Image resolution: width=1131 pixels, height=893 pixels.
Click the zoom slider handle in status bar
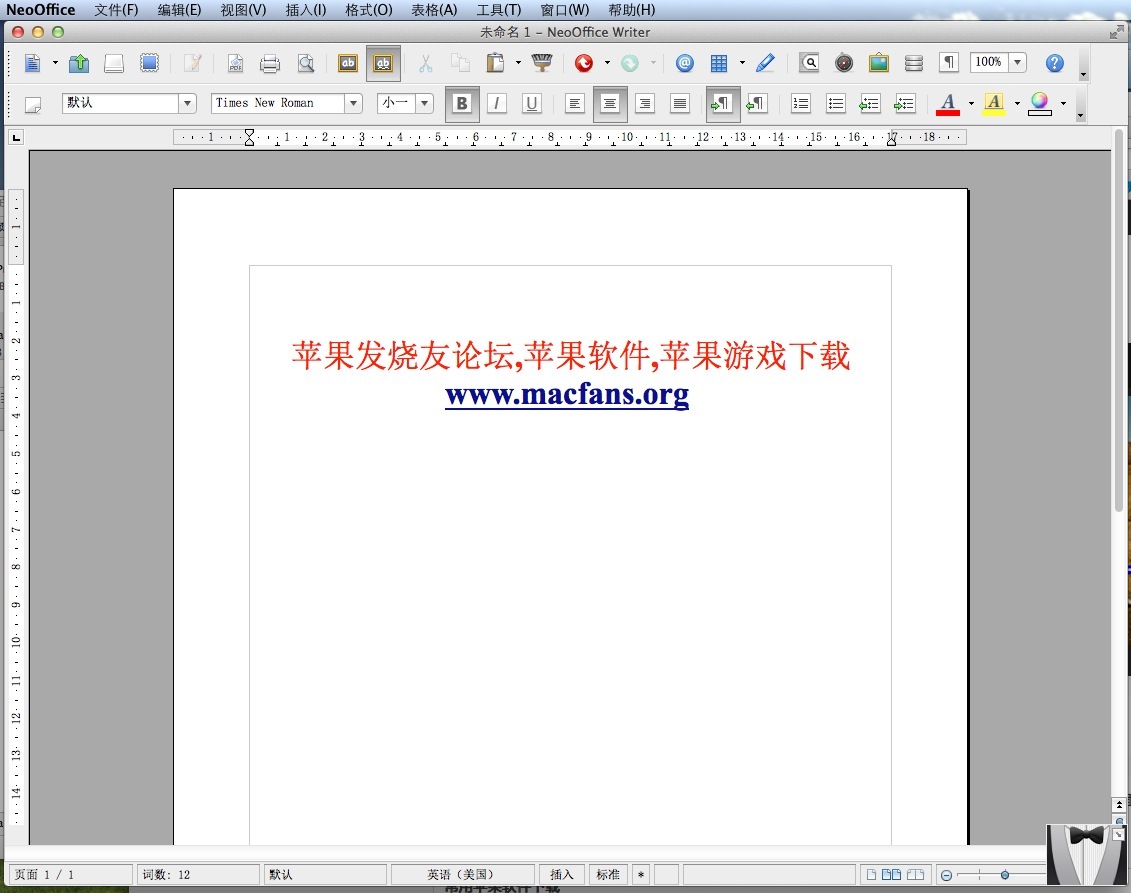(x=1005, y=875)
